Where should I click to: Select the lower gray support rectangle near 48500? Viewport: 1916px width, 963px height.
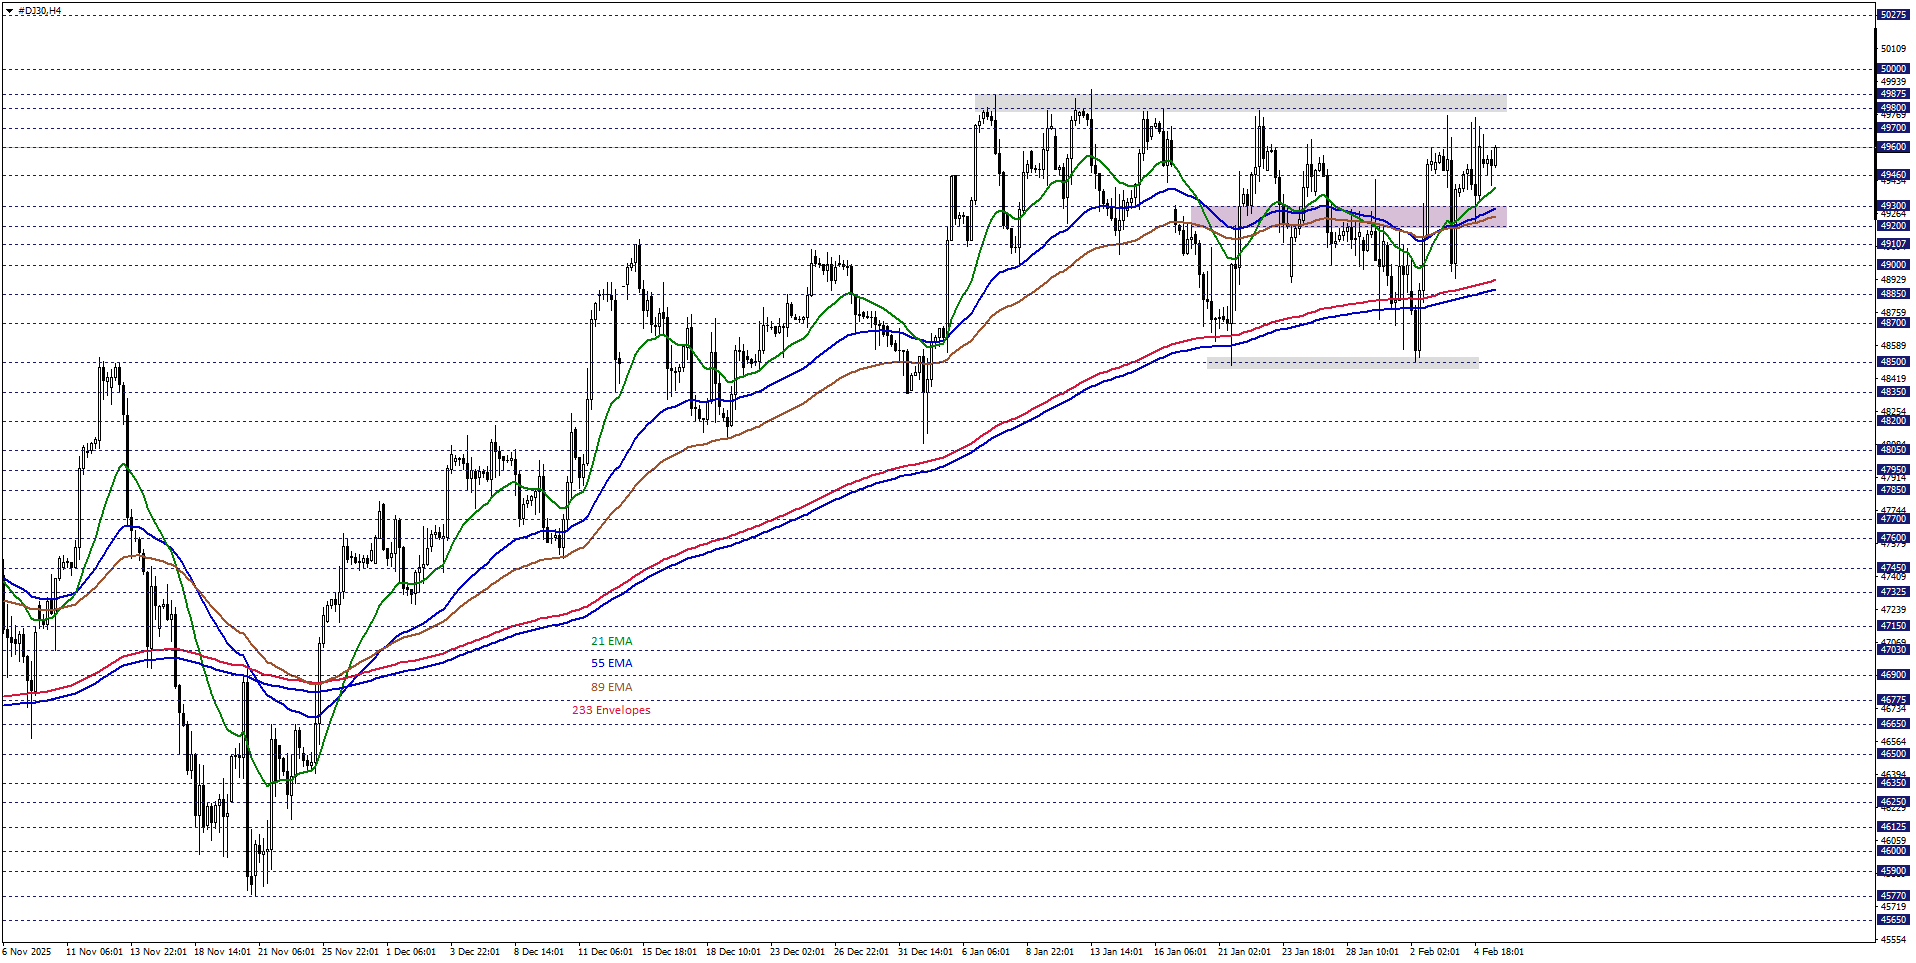(x=1342, y=364)
